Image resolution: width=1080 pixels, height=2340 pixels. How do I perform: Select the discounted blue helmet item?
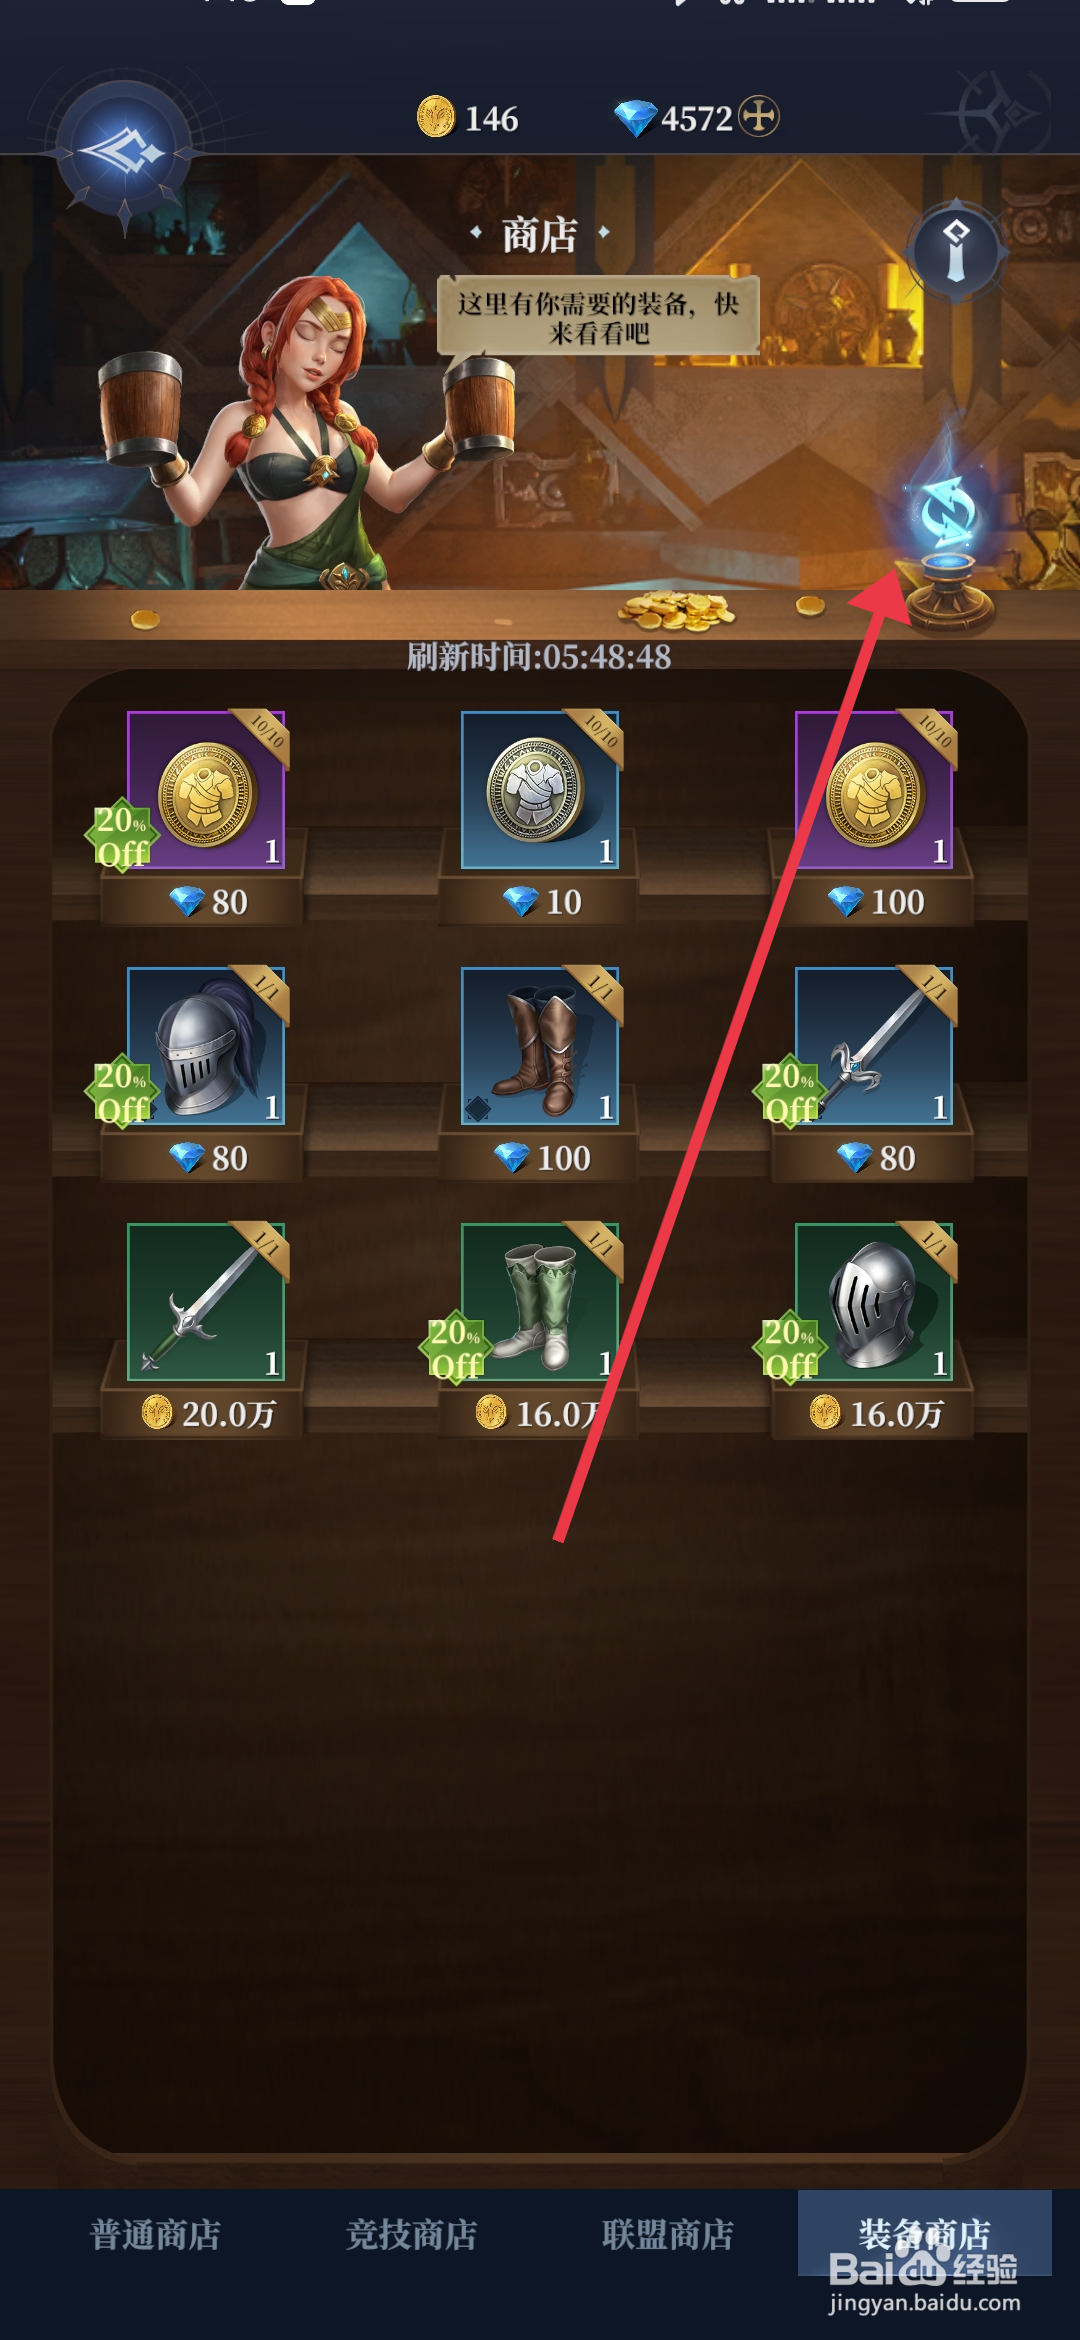[206, 1046]
